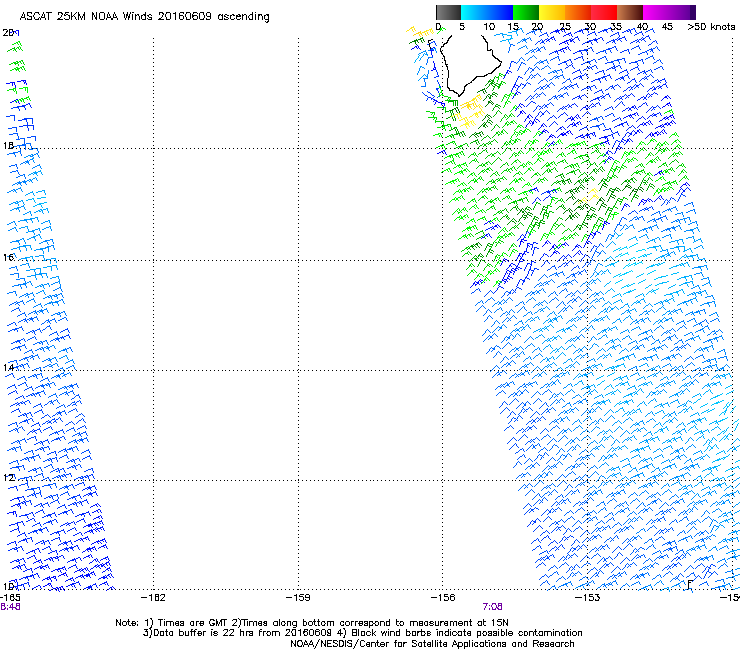Viewport: 740px width, 650px height.
Task: Click the '-165' longitude axis label
Action: click(x=9, y=598)
